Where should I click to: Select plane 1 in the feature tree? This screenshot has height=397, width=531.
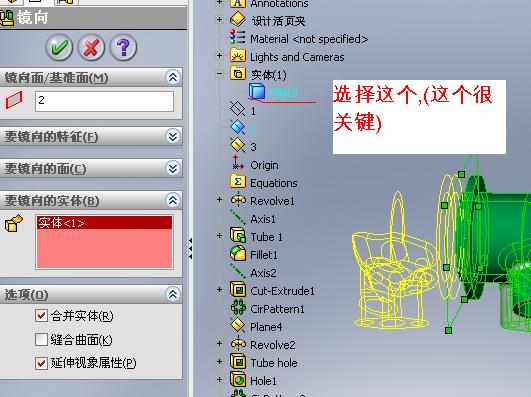tap(253, 111)
